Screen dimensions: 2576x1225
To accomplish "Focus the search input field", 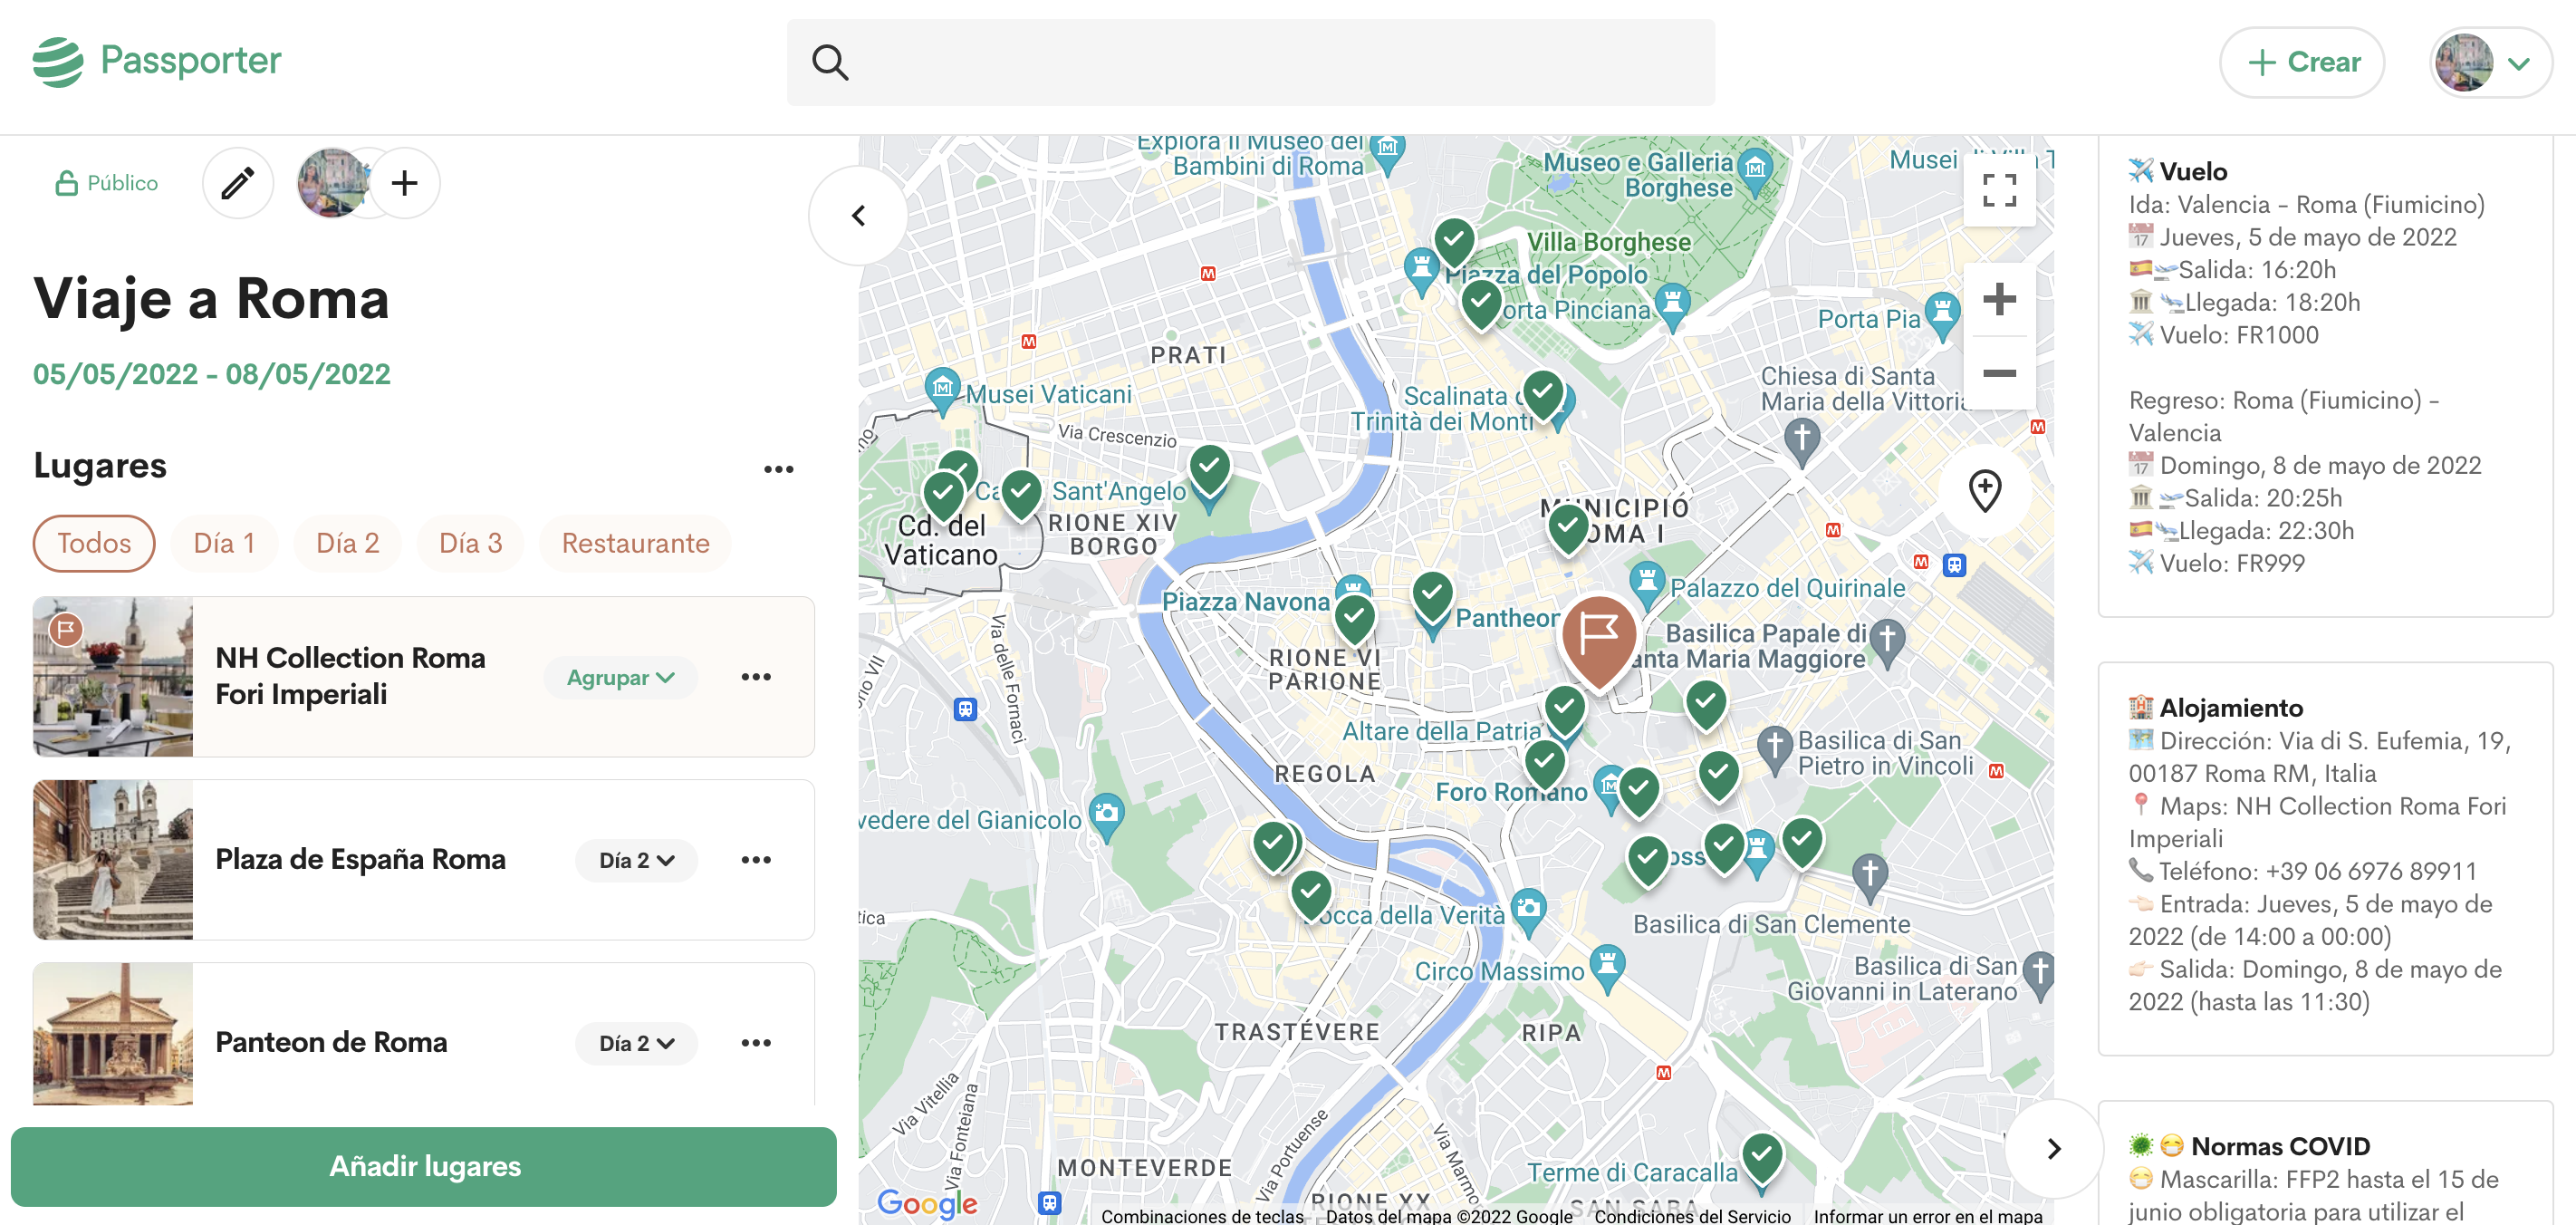I will pyautogui.click(x=1251, y=63).
